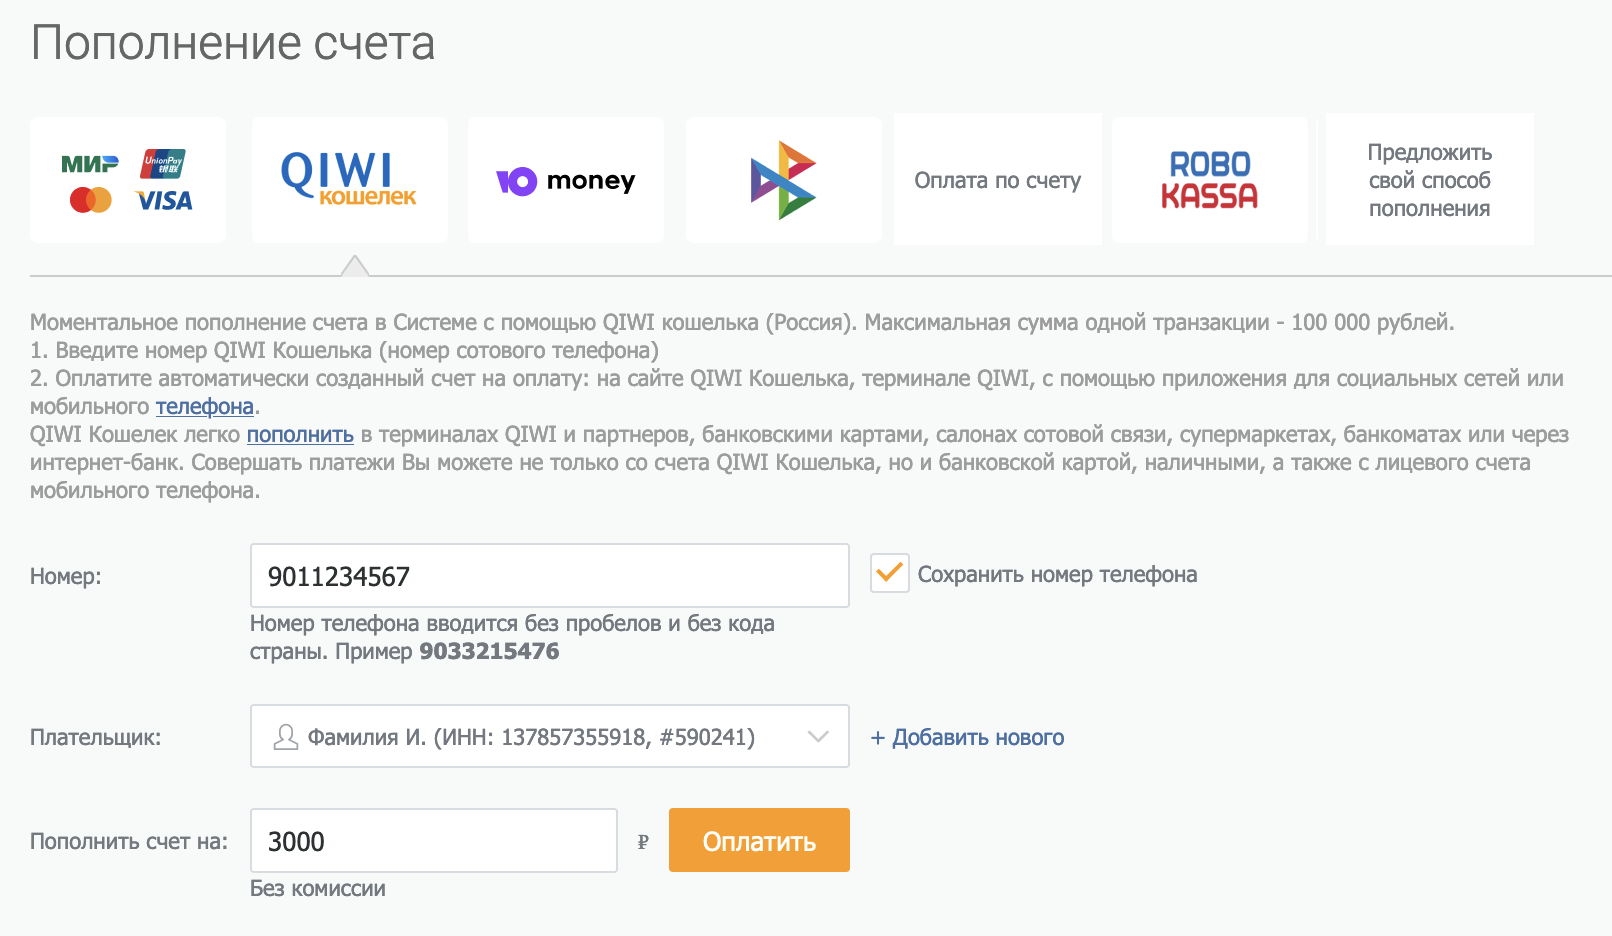Choose QIWI Кошелек payment option
Image resolution: width=1612 pixels, height=936 pixels.
pyautogui.click(x=349, y=180)
